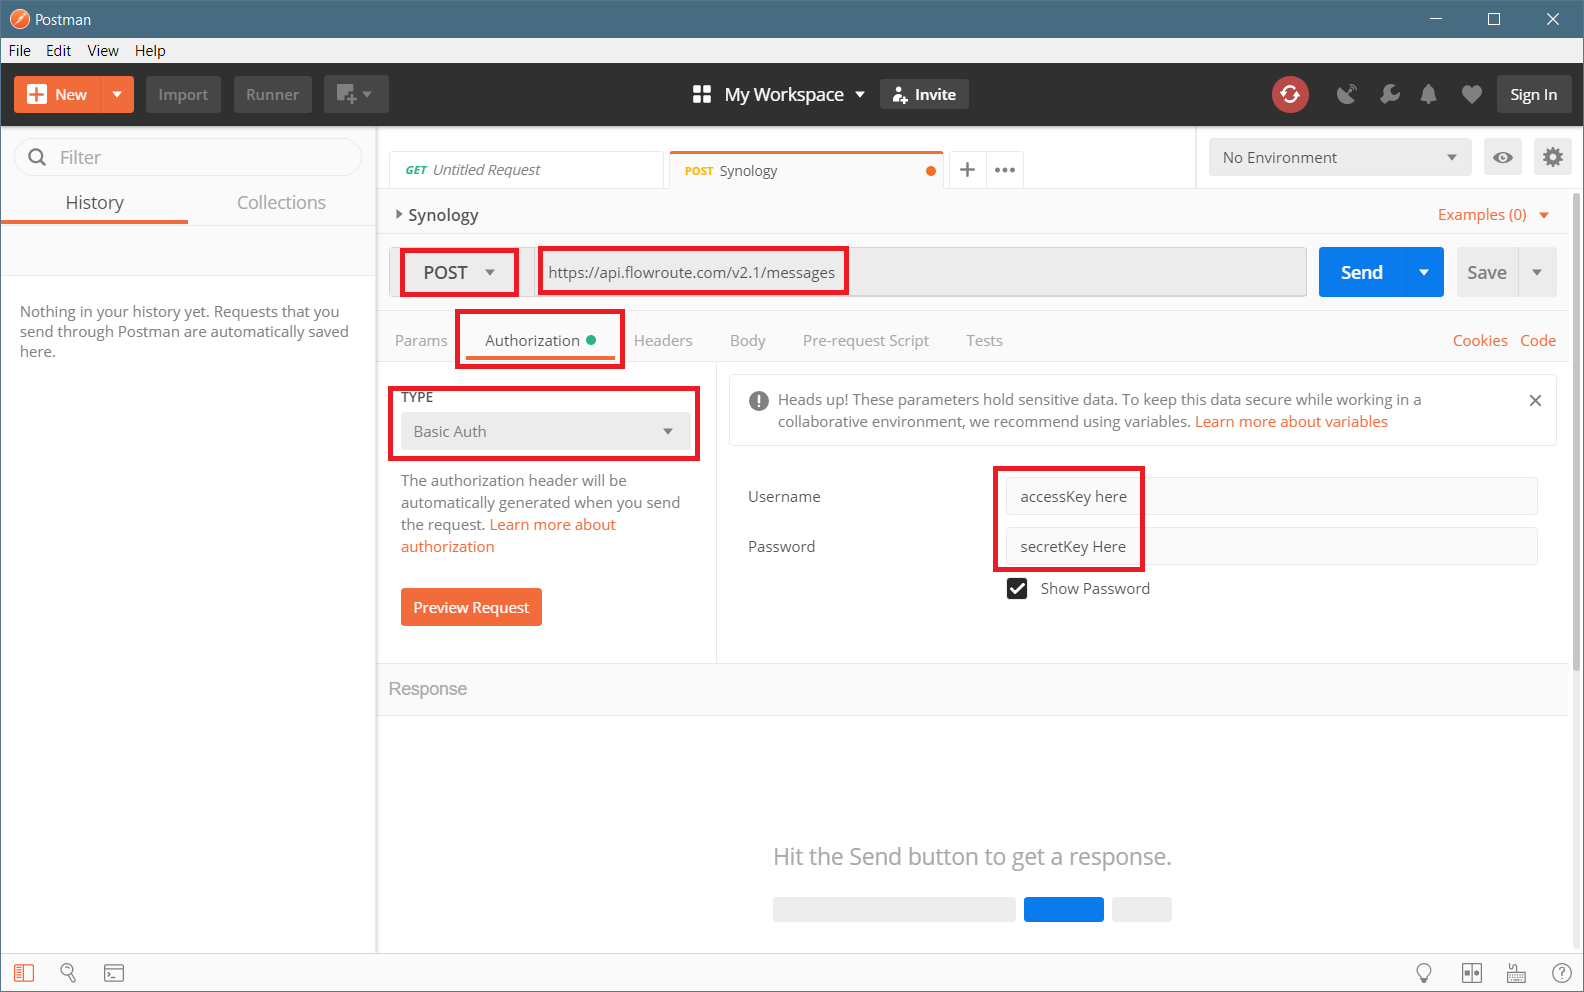This screenshot has width=1584, height=992.
Task: Open the tab options ellipsis menu
Action: 1005,170
